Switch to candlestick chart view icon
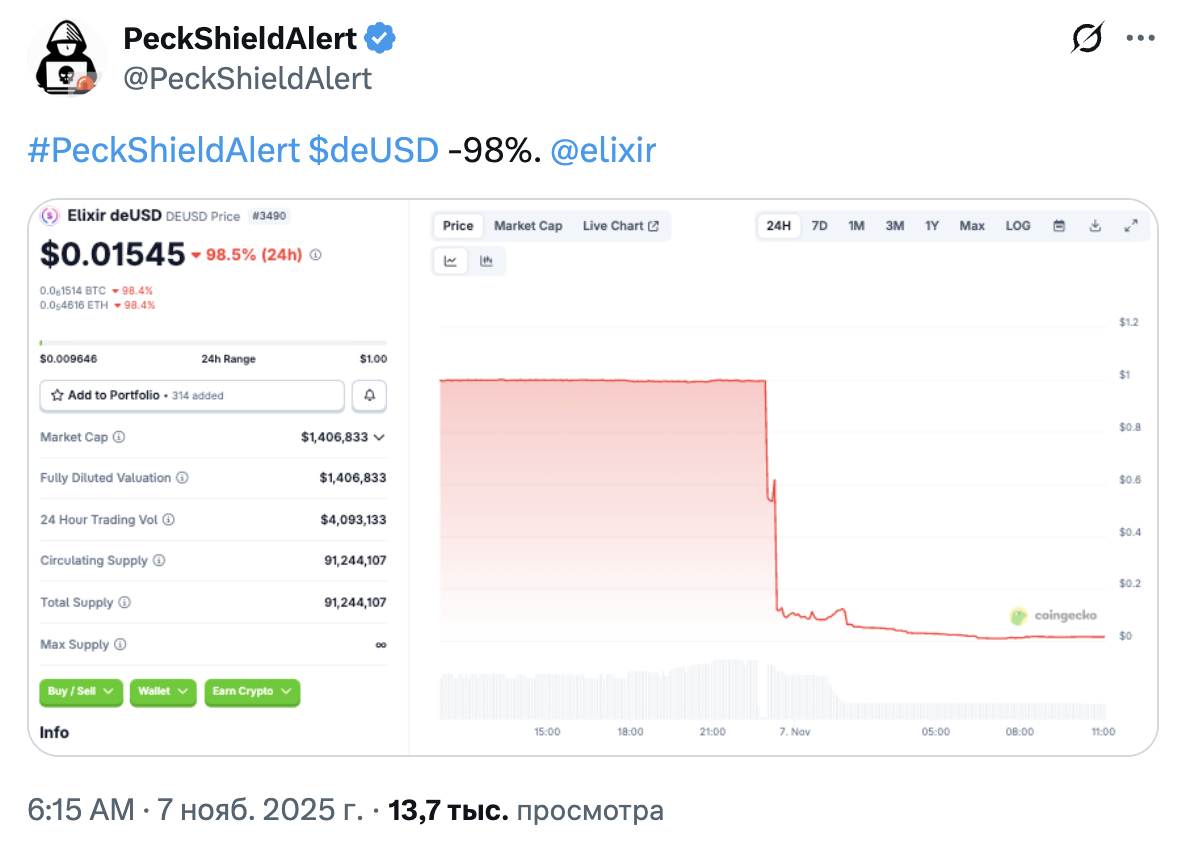The image size is (1190, 844). (x=485, y=260)
